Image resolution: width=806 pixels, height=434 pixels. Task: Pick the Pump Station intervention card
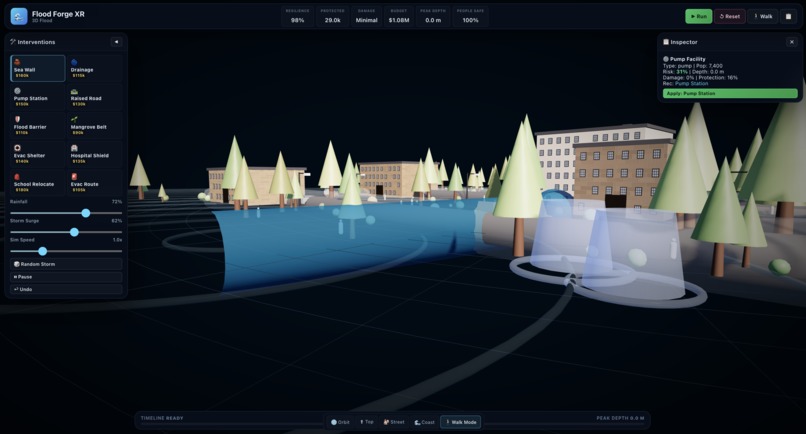tap(38, 97)
